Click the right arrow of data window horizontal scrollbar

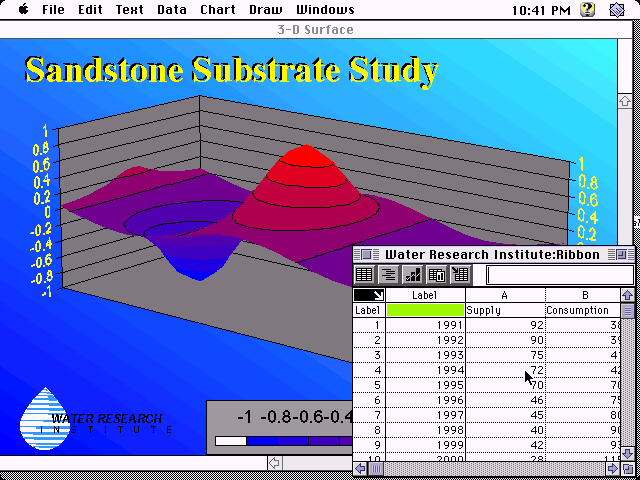[613, 469]
